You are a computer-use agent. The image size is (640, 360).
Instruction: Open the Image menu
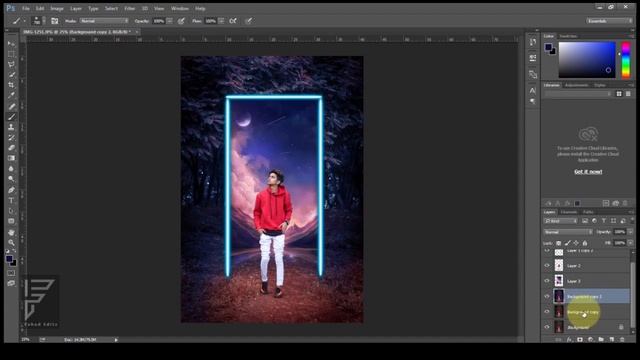pyautogui.click(x=57, y=8)
